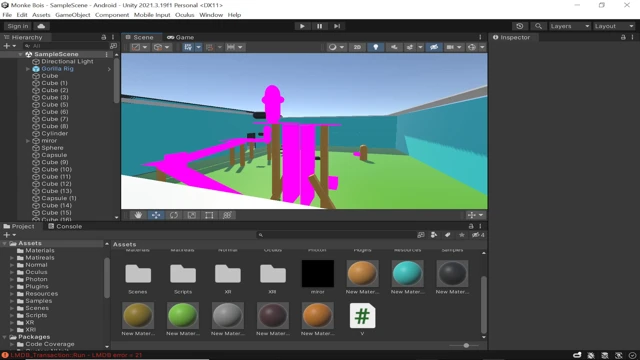Screen dimensions: 640x360
Task: Expand the Gorilla Rig object
Action: tap(28, 69)
